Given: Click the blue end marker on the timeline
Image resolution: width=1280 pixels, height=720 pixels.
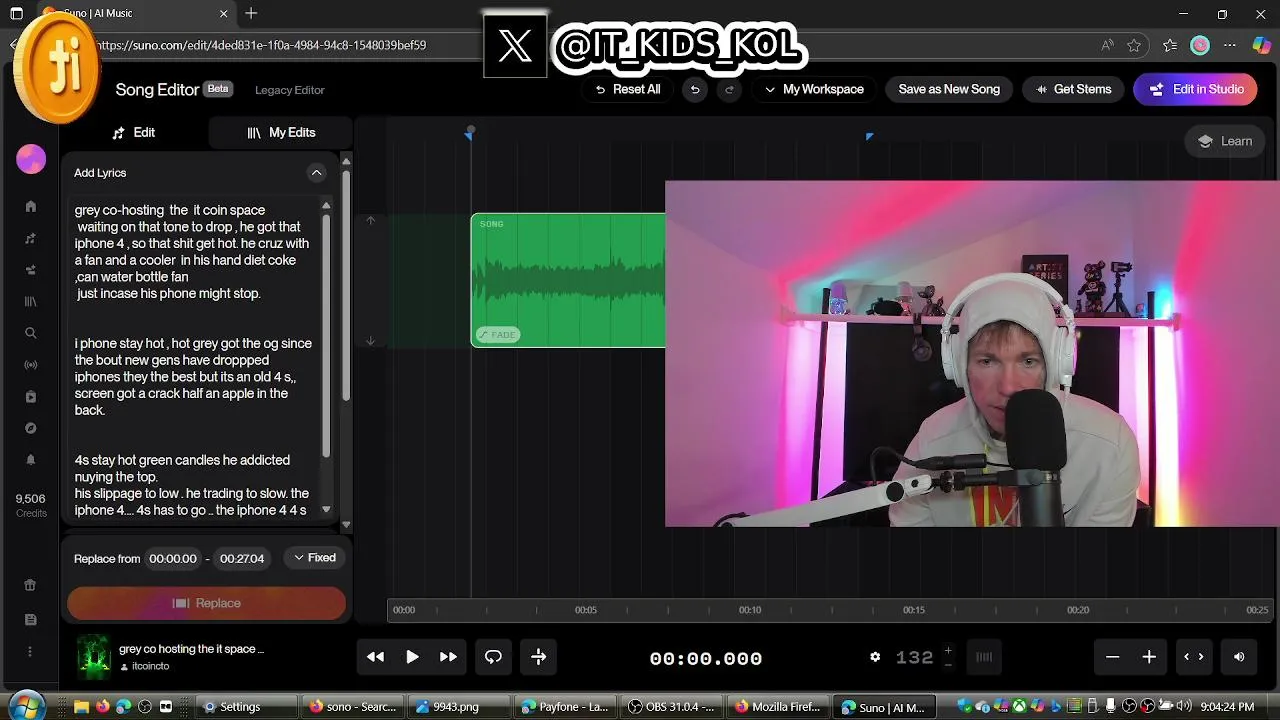Looking at the screenshot, I should point(869,136).
